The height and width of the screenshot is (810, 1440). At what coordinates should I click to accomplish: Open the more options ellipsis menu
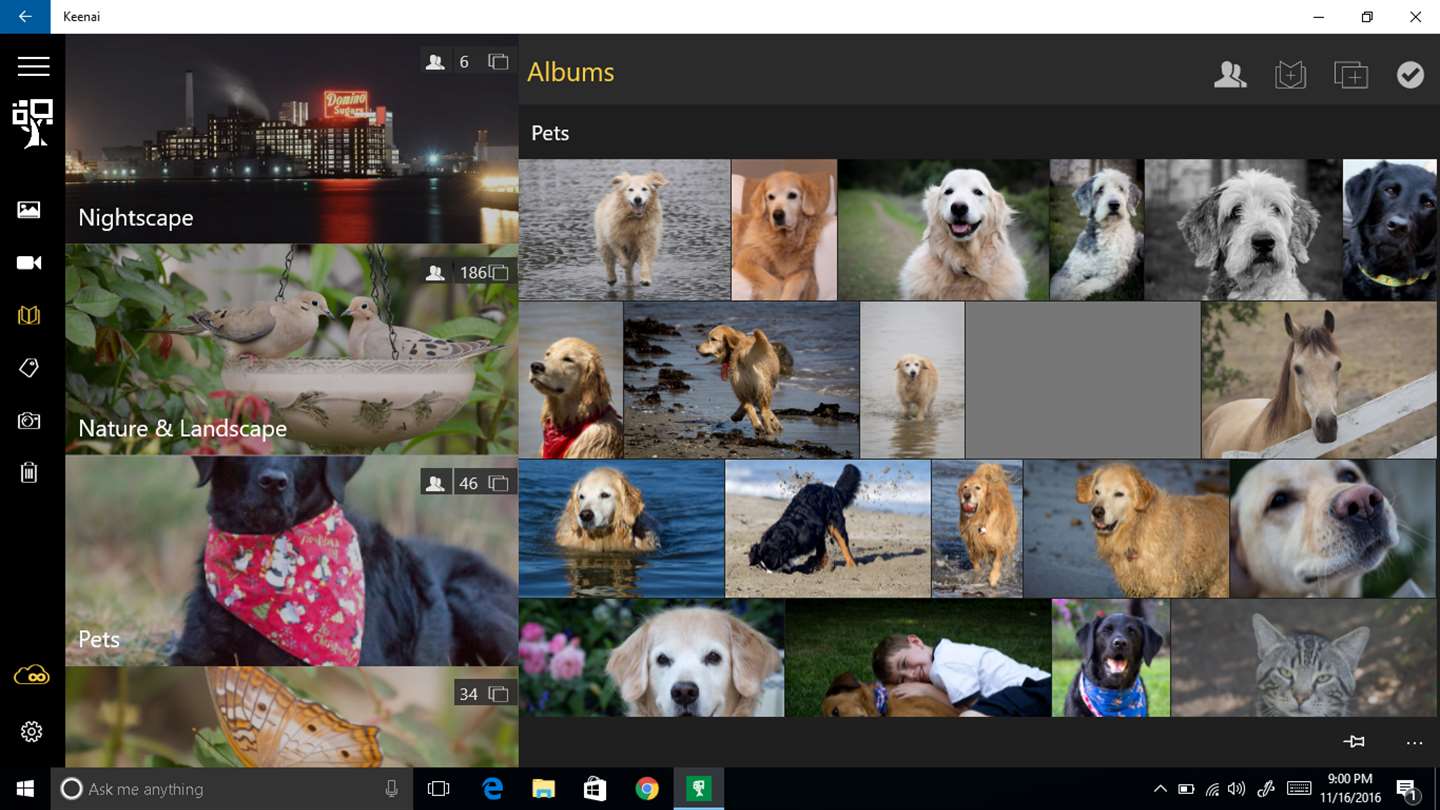[x=1414, y=743]
